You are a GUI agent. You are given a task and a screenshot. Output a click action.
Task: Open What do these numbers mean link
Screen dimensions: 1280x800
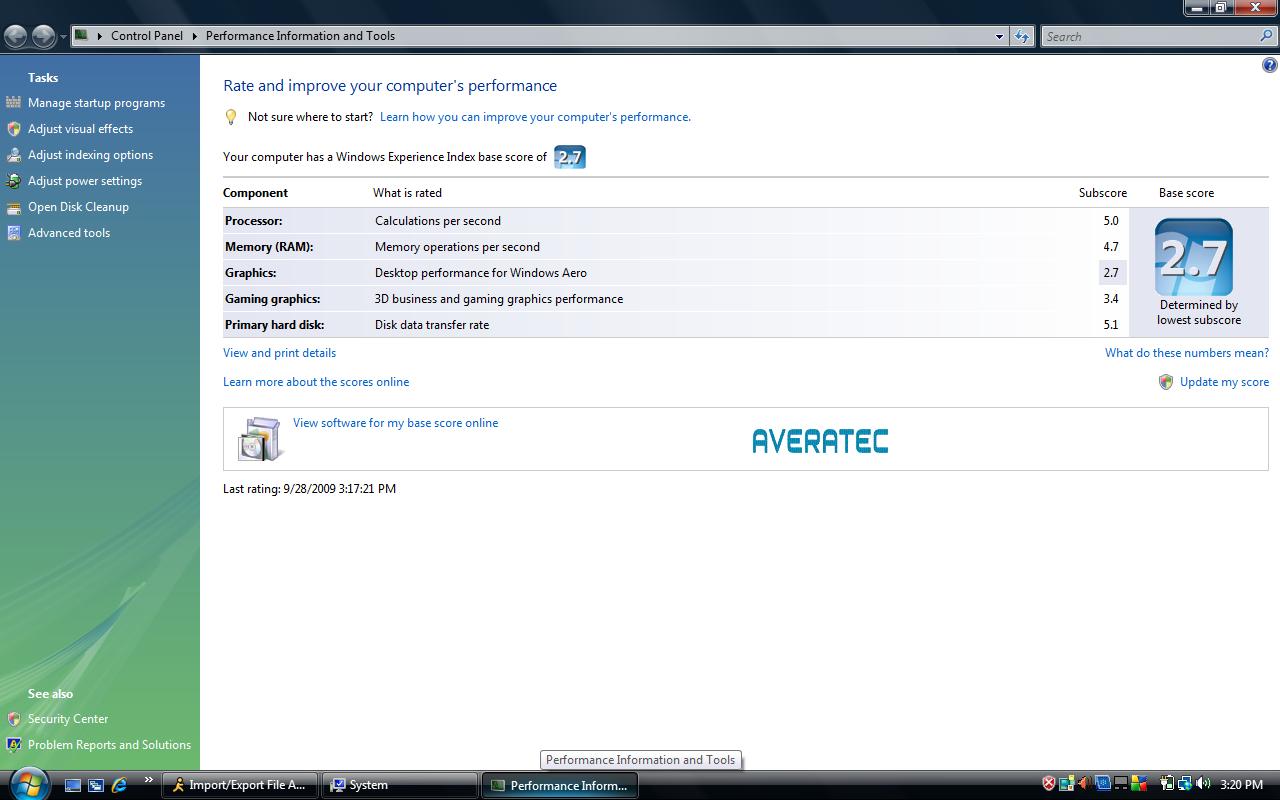pos(1186,353)
